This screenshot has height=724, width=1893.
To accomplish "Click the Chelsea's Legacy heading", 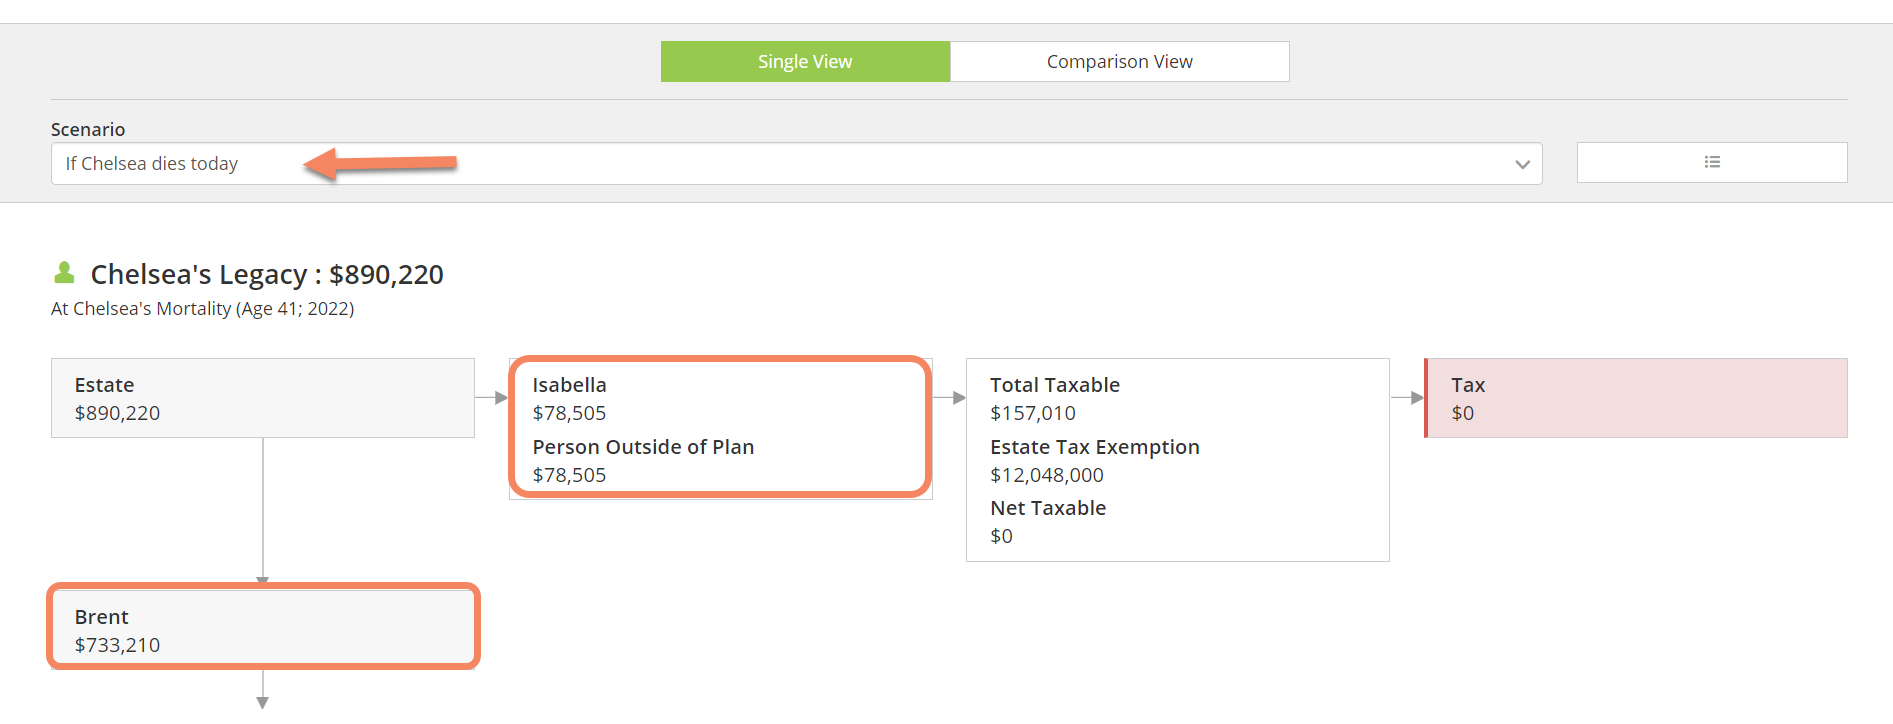I will pos(267,274).
